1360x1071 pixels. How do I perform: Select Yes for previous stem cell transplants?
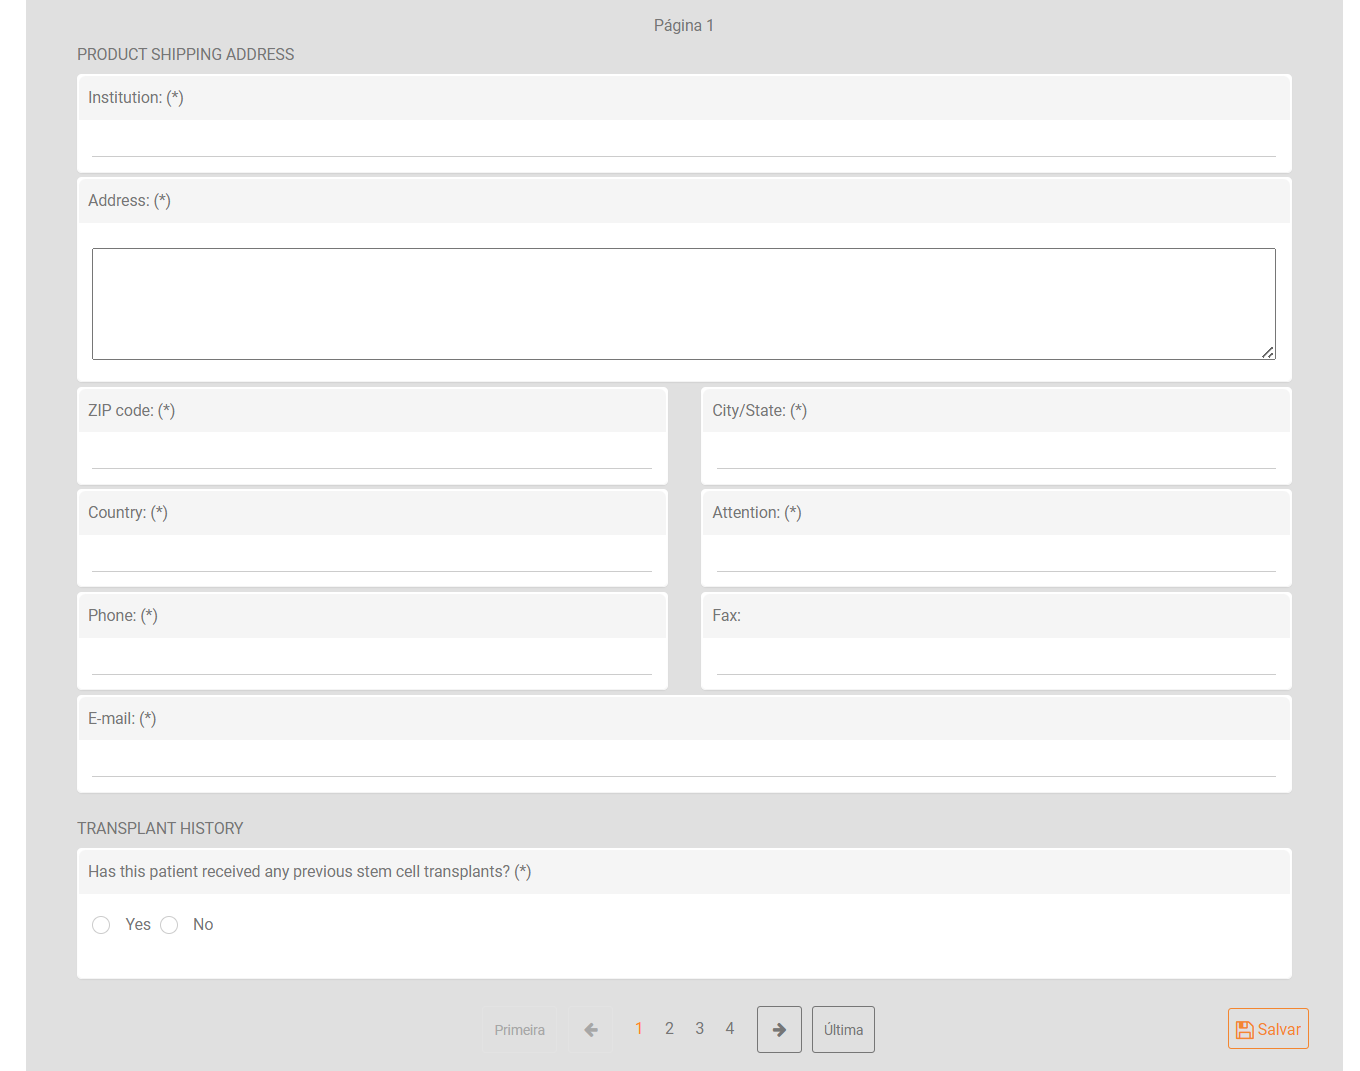click(x=101, y=925)
